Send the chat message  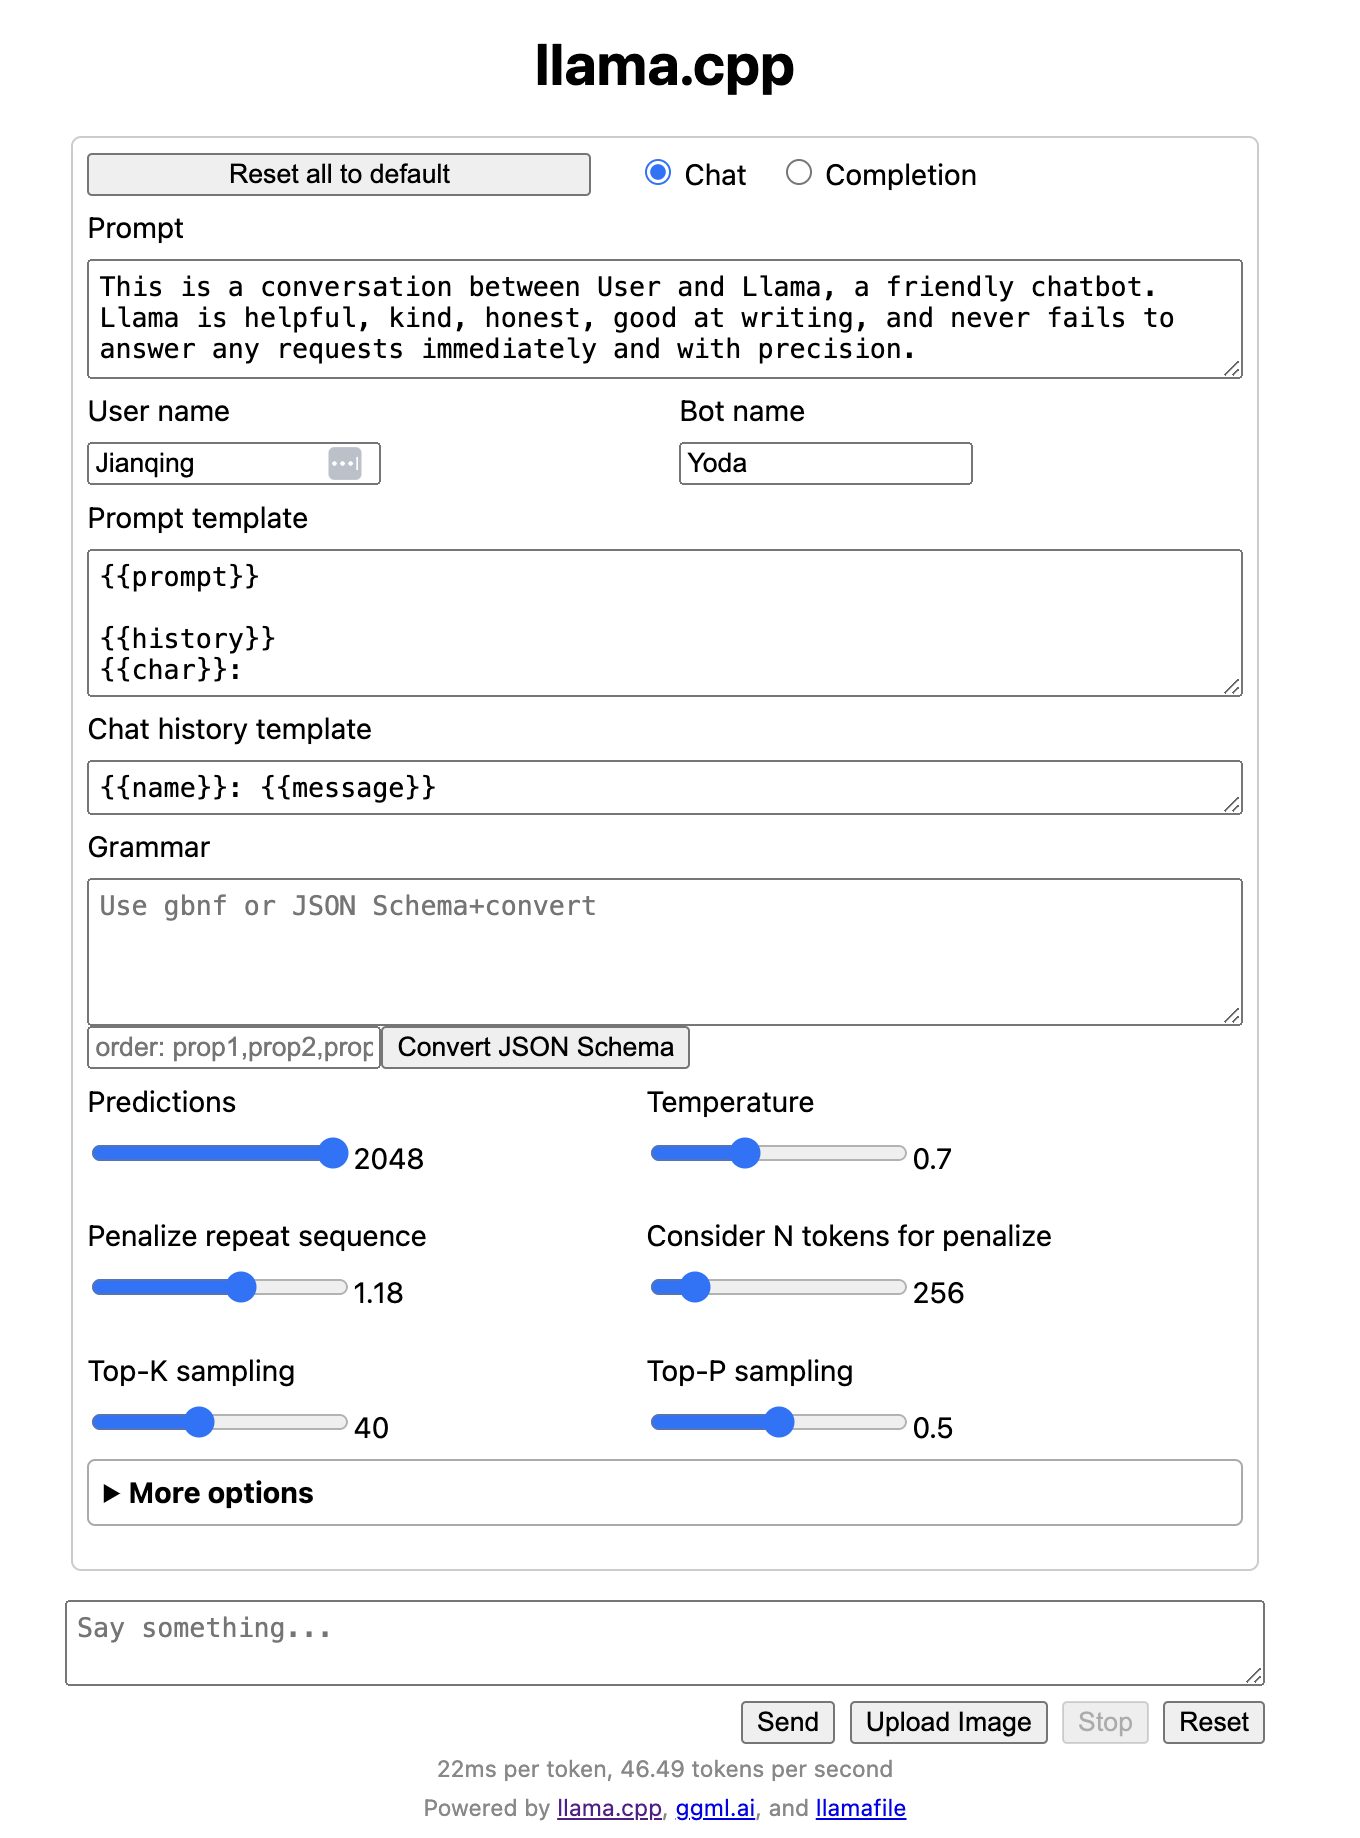coord(788,1722)
